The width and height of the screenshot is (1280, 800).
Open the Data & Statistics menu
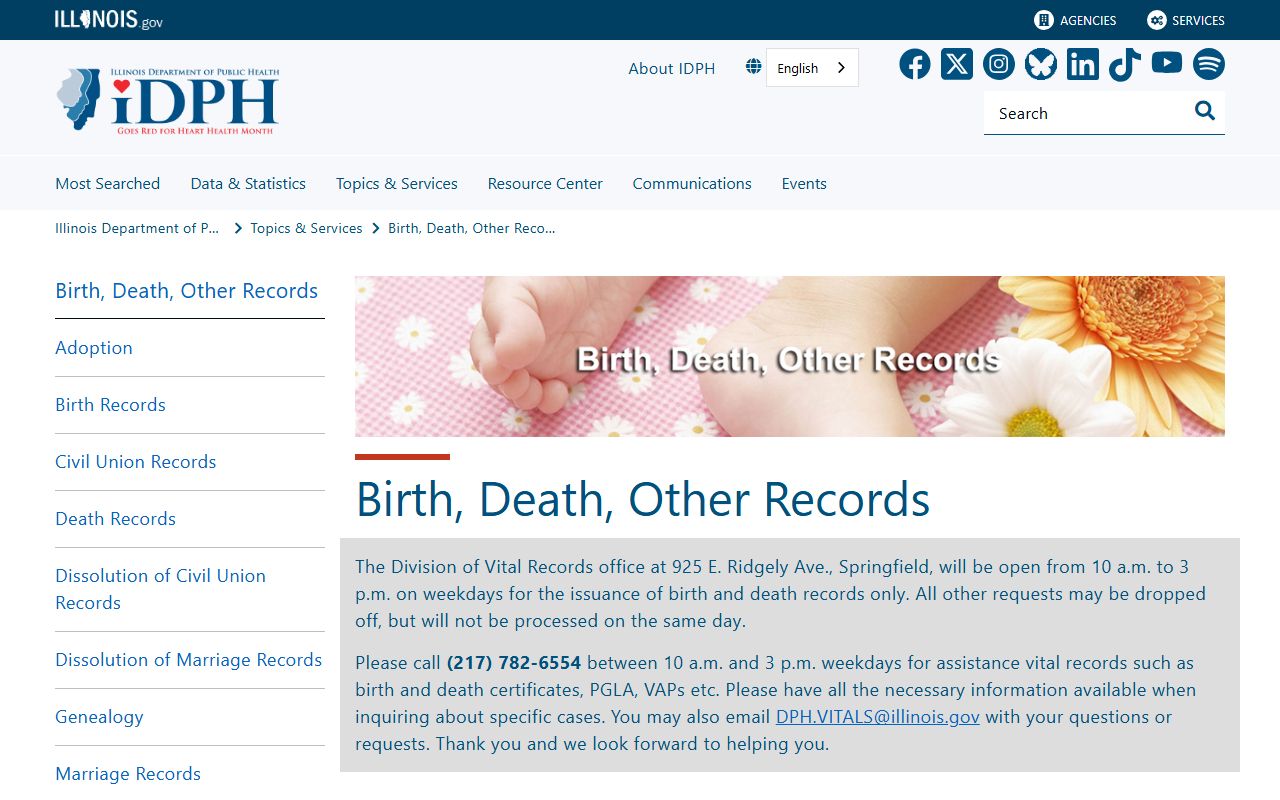click(x=248, y=184)
